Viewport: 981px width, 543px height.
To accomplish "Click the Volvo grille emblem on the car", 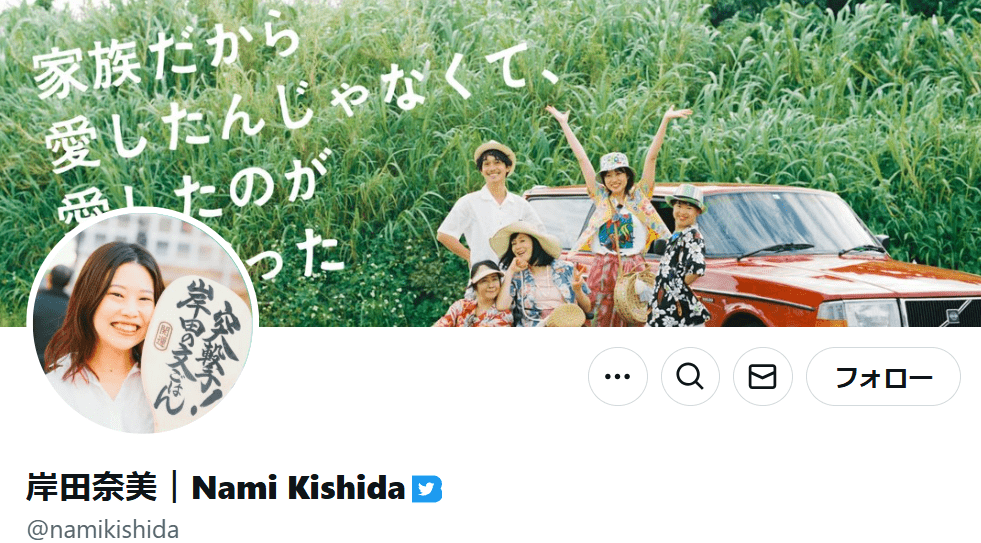I will point(952,315).
